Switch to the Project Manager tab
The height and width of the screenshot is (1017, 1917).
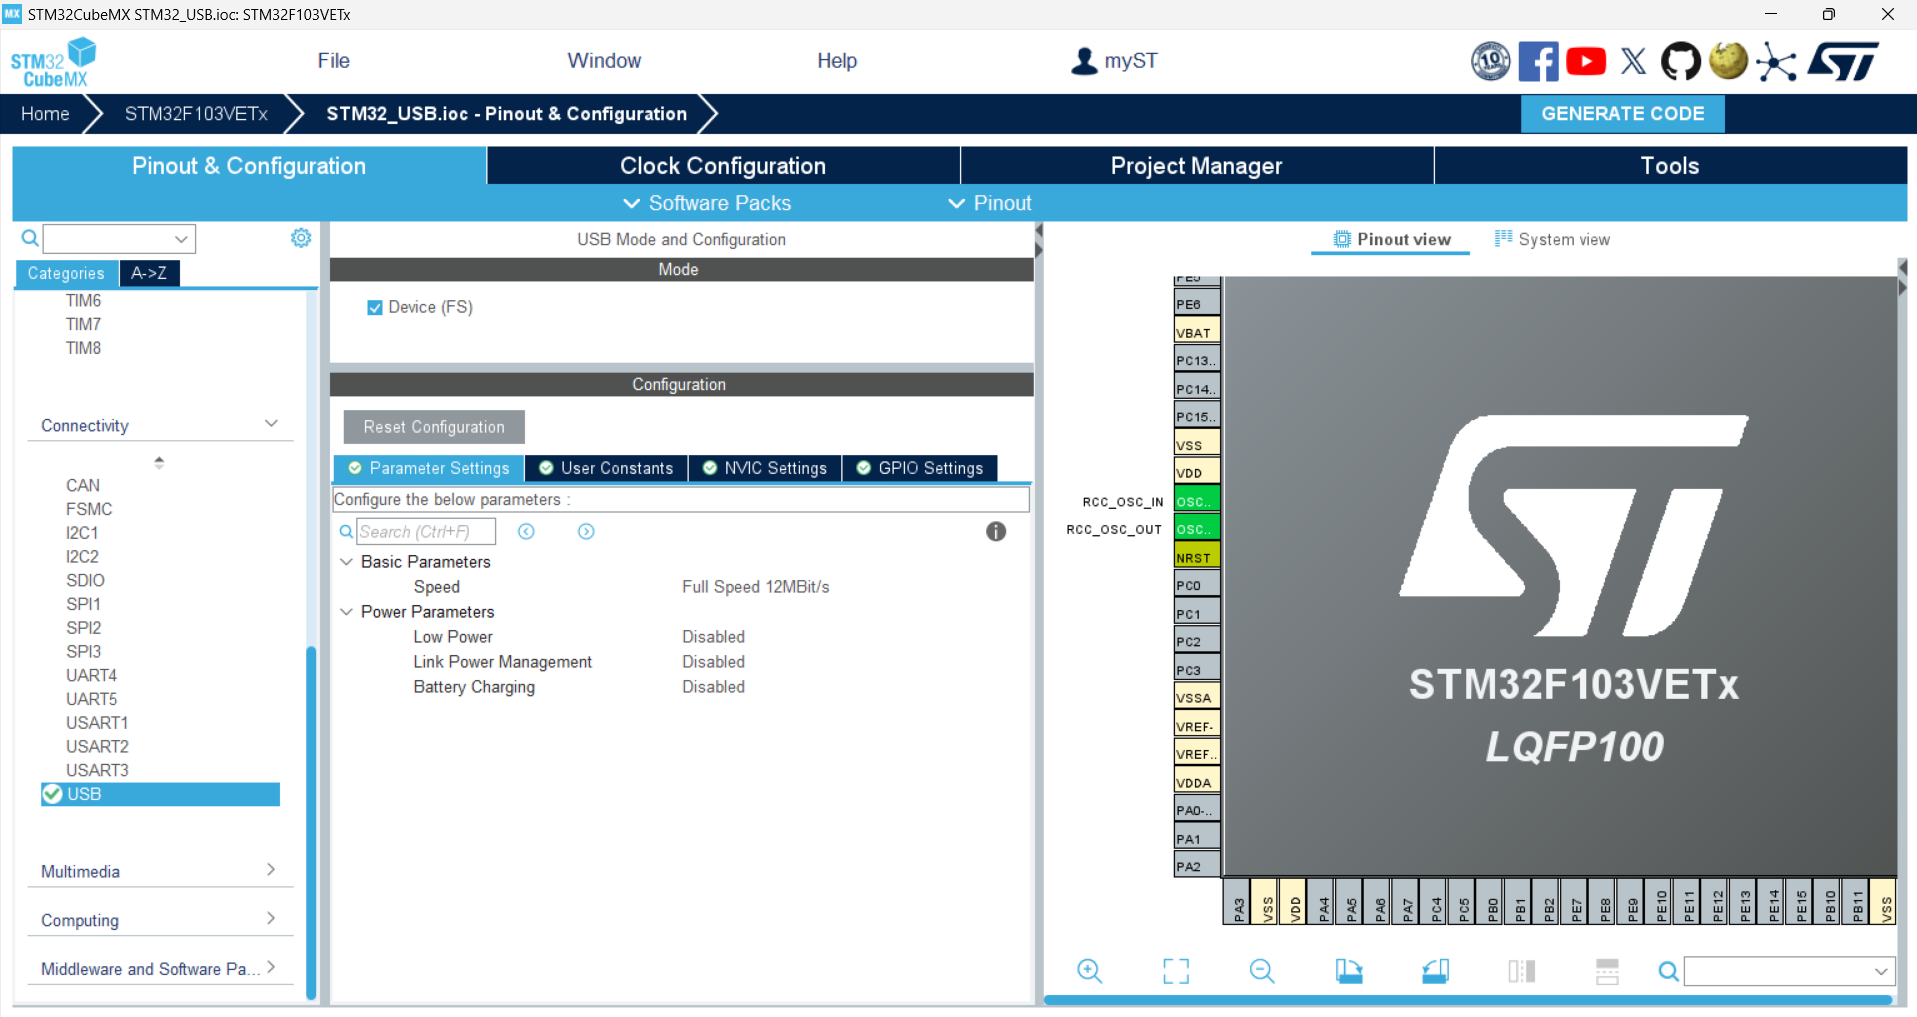[1197, 166]
